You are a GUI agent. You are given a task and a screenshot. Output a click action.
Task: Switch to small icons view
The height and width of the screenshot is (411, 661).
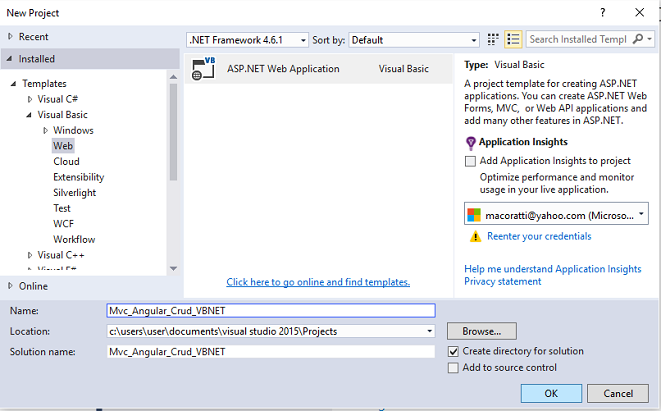tap(493, 40)
